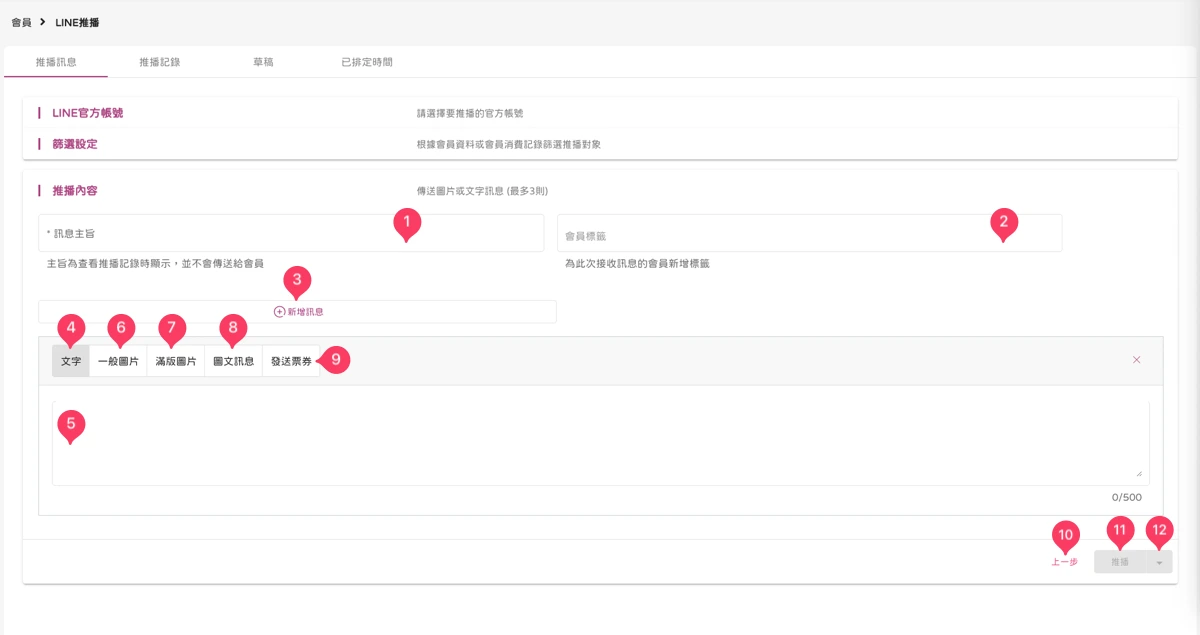The image size is (1200, 635).
Task: Expand the 篩選設定 section
Action: (x=600, y=144)
